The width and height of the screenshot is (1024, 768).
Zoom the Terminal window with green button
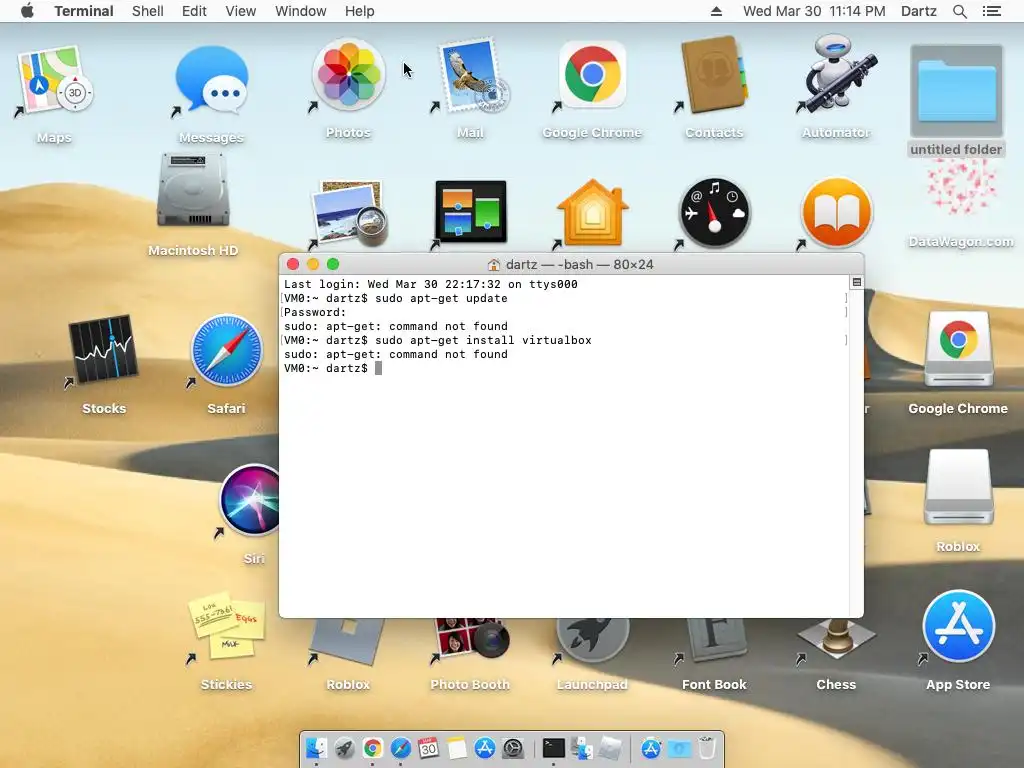(333, 264)
